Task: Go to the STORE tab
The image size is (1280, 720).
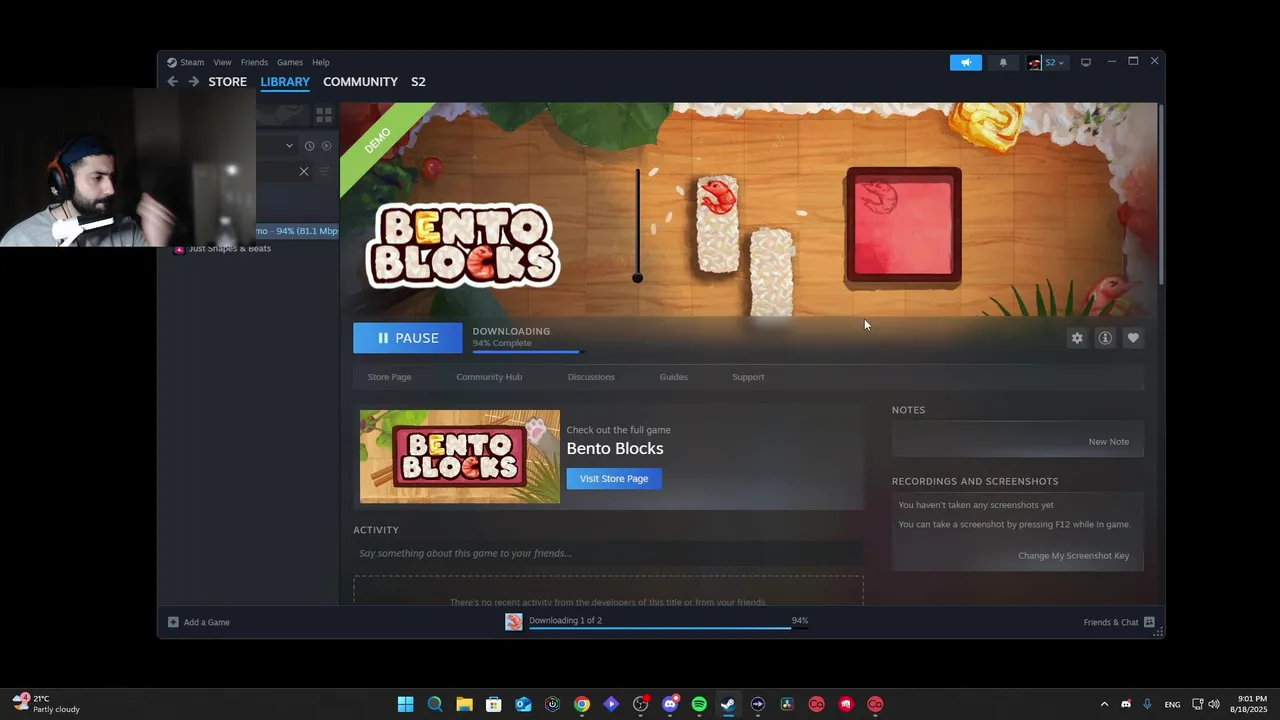Action: 227,82
